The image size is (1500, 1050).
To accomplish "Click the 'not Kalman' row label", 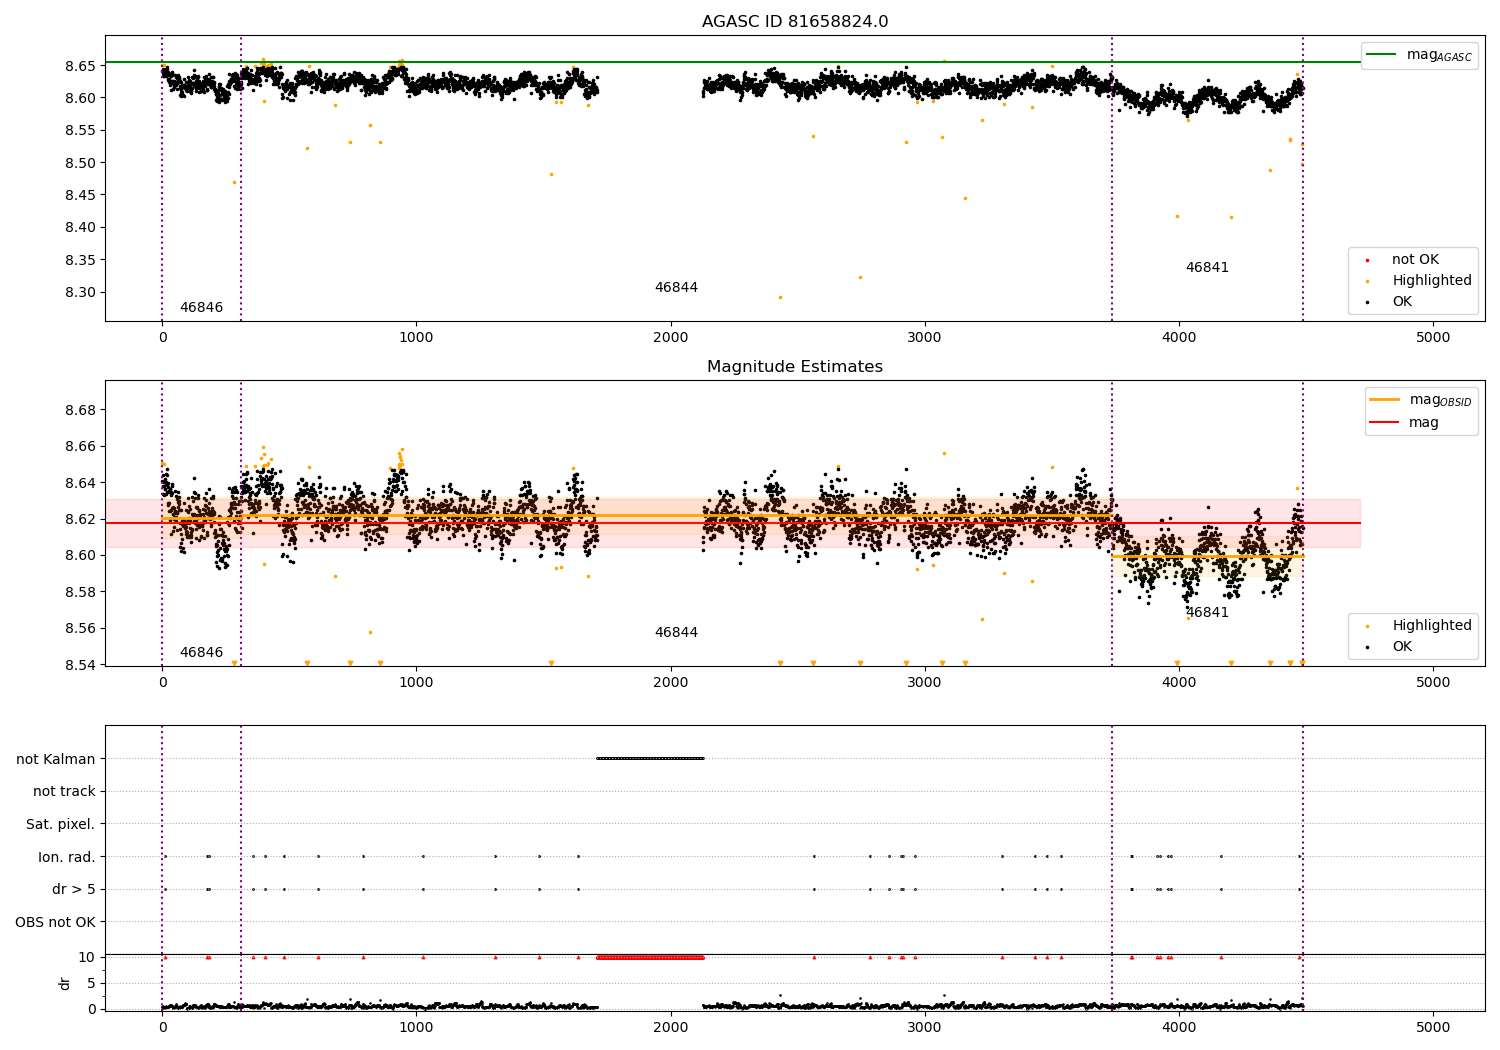I will click(56, 759).
